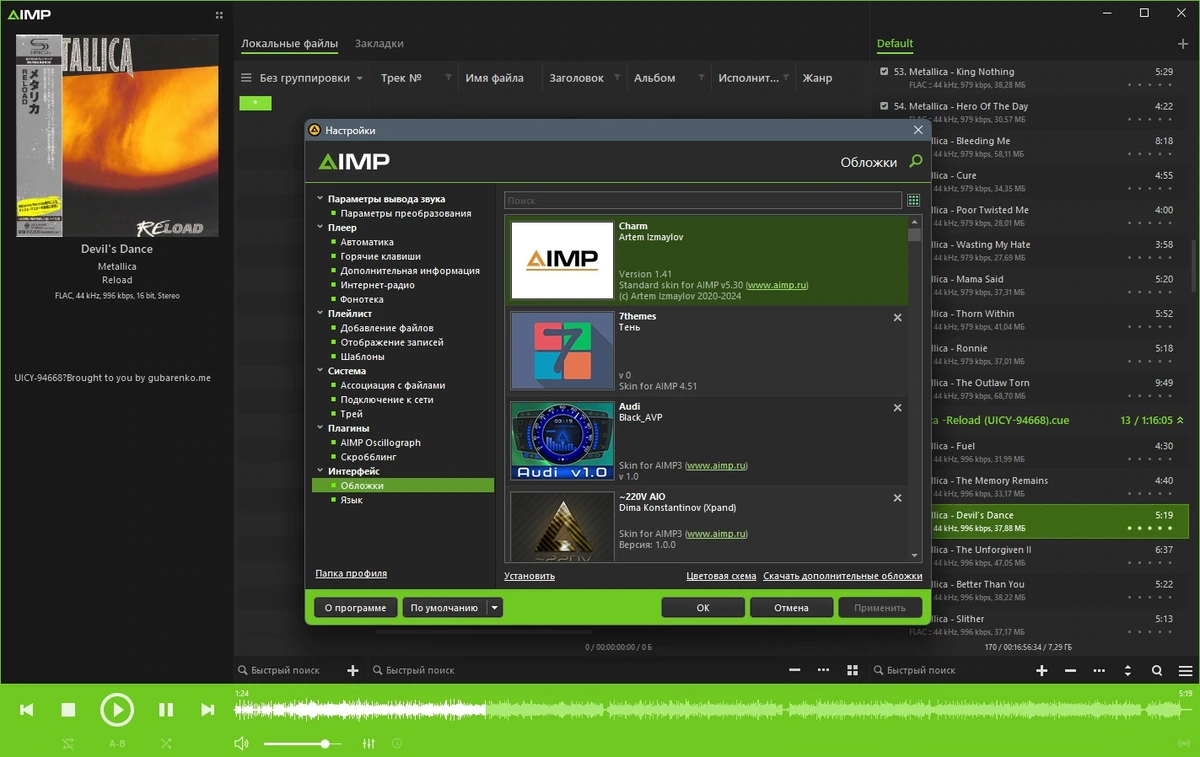
Task: Click the compact-mode dots icon near AIMP logo
Action: click(219, 15)
